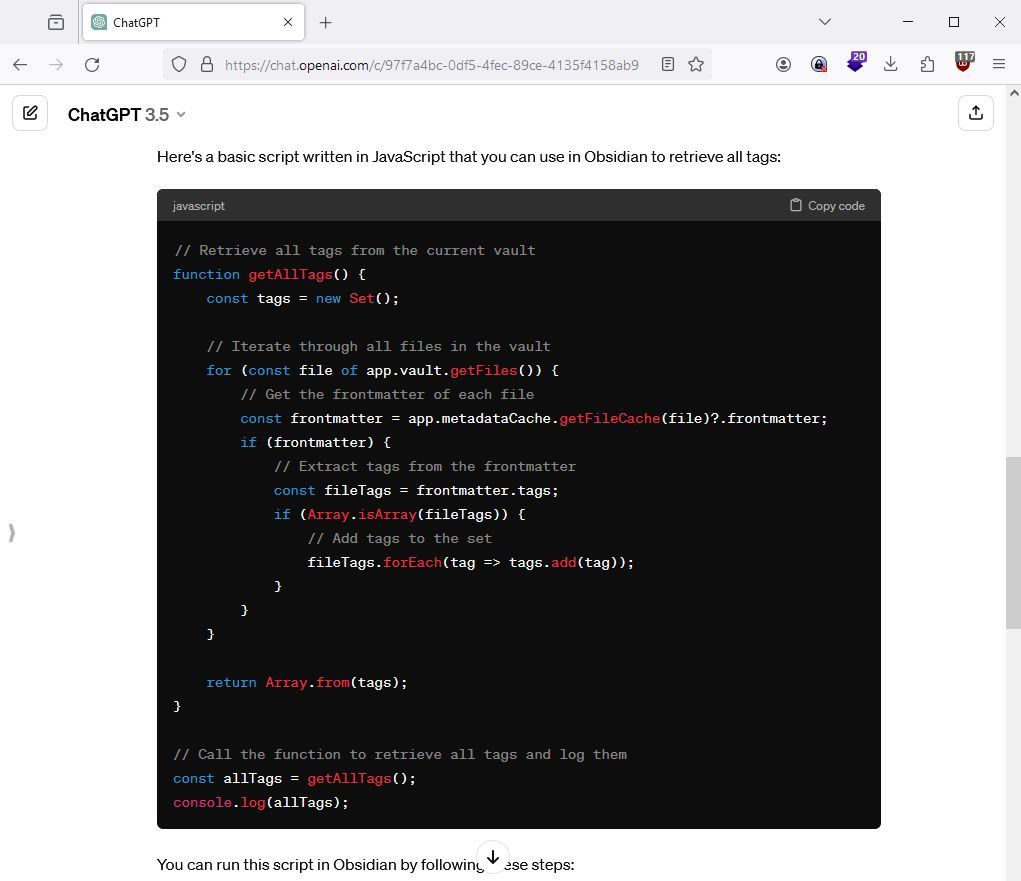Click the scrollbar up arrow
This screenshot has height=881, width=1021.
point(1014,92)
